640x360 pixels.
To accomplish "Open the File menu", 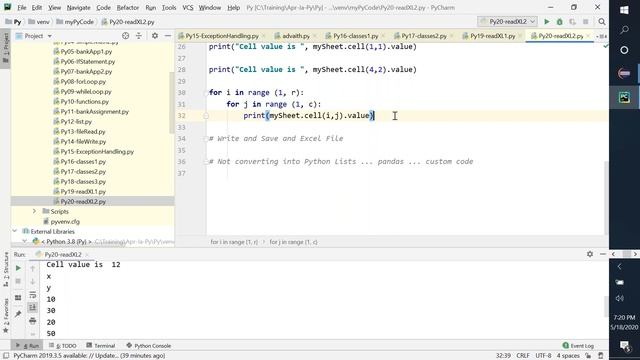I will tap(22, 7).
